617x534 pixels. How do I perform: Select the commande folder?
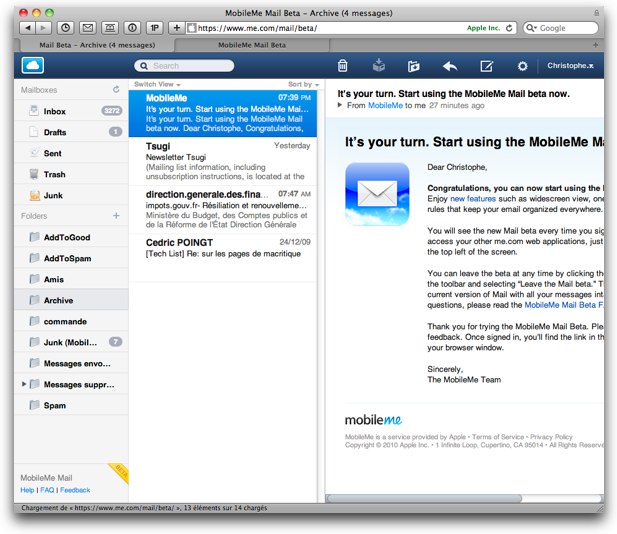[71, 321]
